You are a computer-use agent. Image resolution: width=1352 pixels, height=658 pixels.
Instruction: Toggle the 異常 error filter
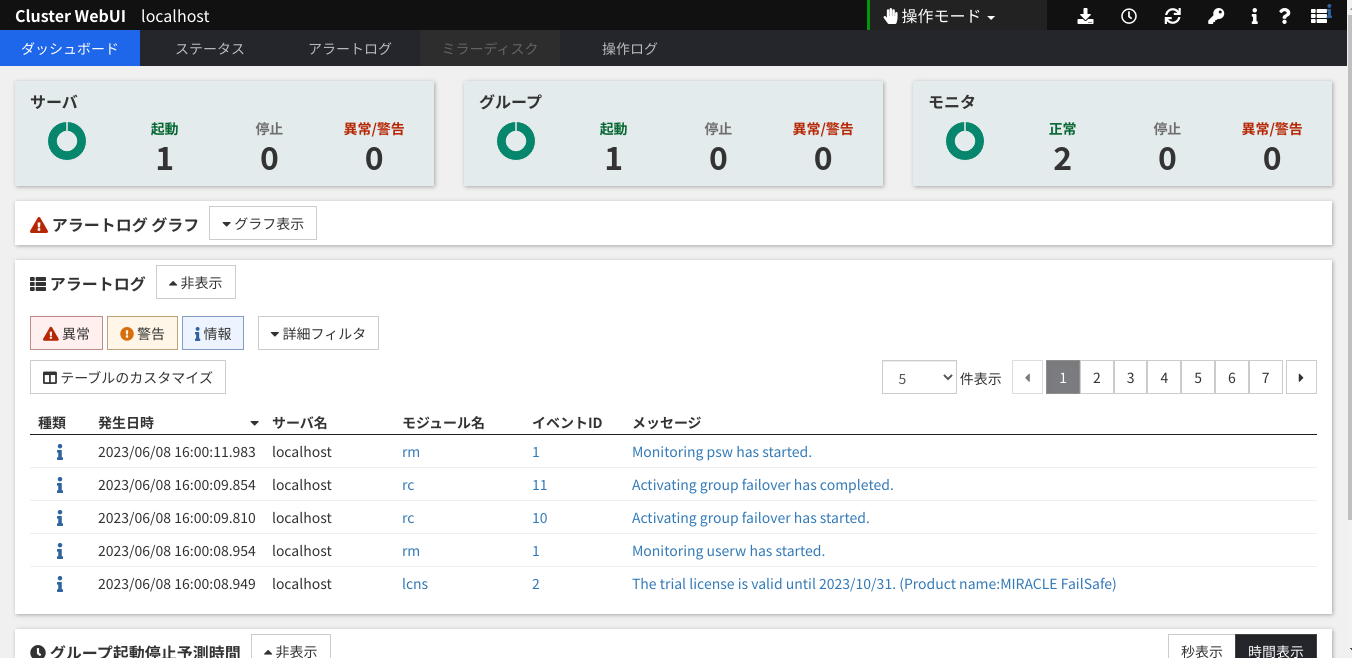point(66,334)
